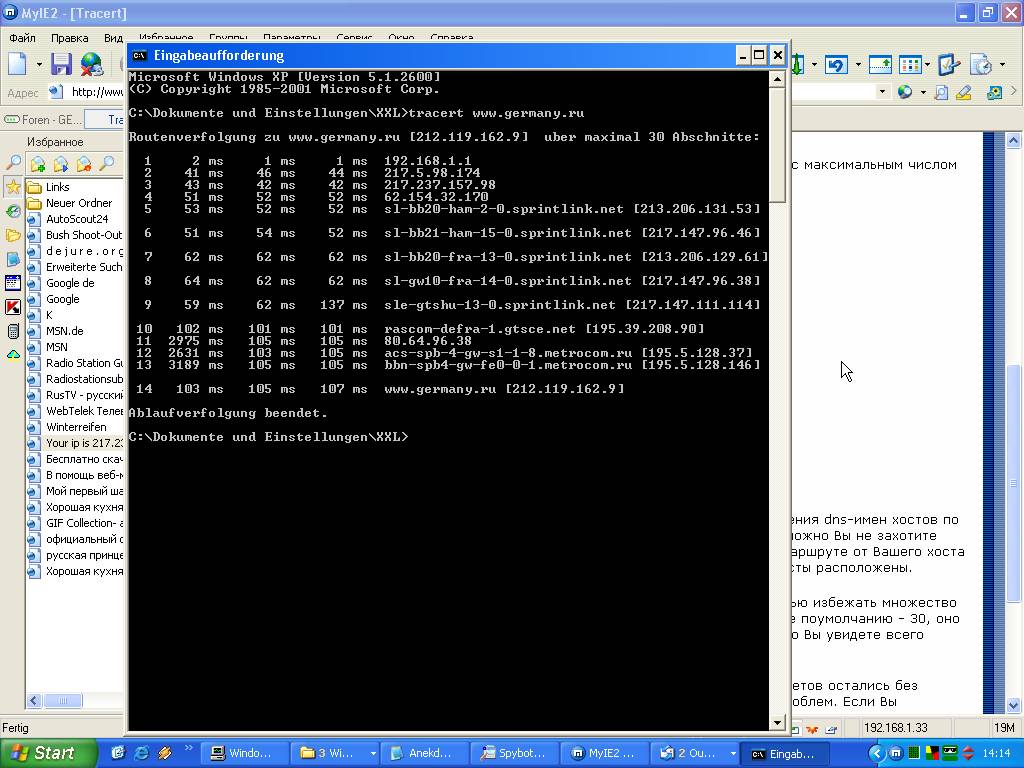Viewport: 1024px width, 768px height.
Task: Click the RusTV - русски favorite
Action: pos(84,395)
